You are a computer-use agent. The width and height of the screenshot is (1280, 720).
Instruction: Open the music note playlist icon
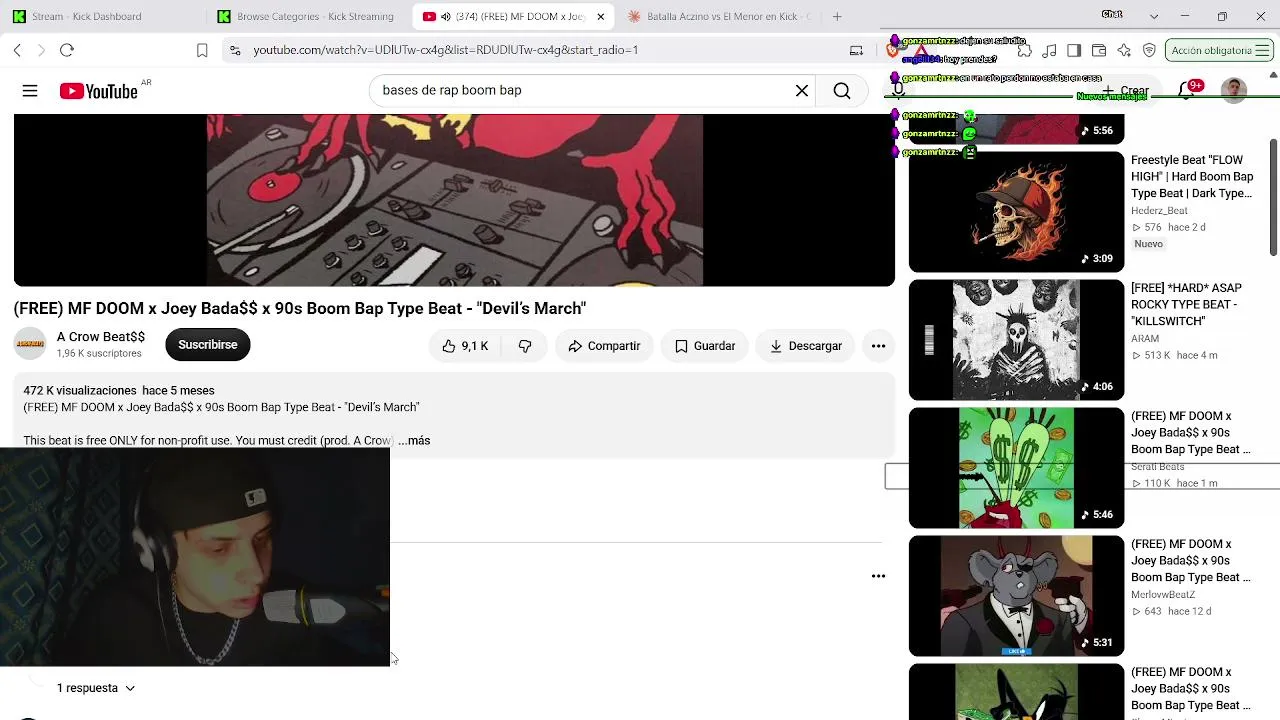coord(1049,50)
